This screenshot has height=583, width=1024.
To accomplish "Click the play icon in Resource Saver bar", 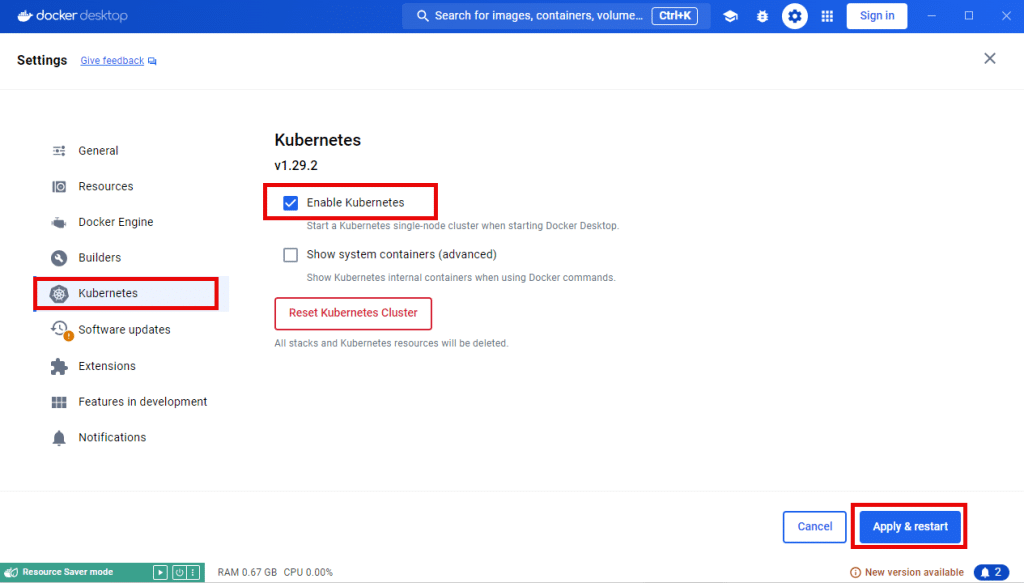I will pyautogui.click(x=160, y=572).
